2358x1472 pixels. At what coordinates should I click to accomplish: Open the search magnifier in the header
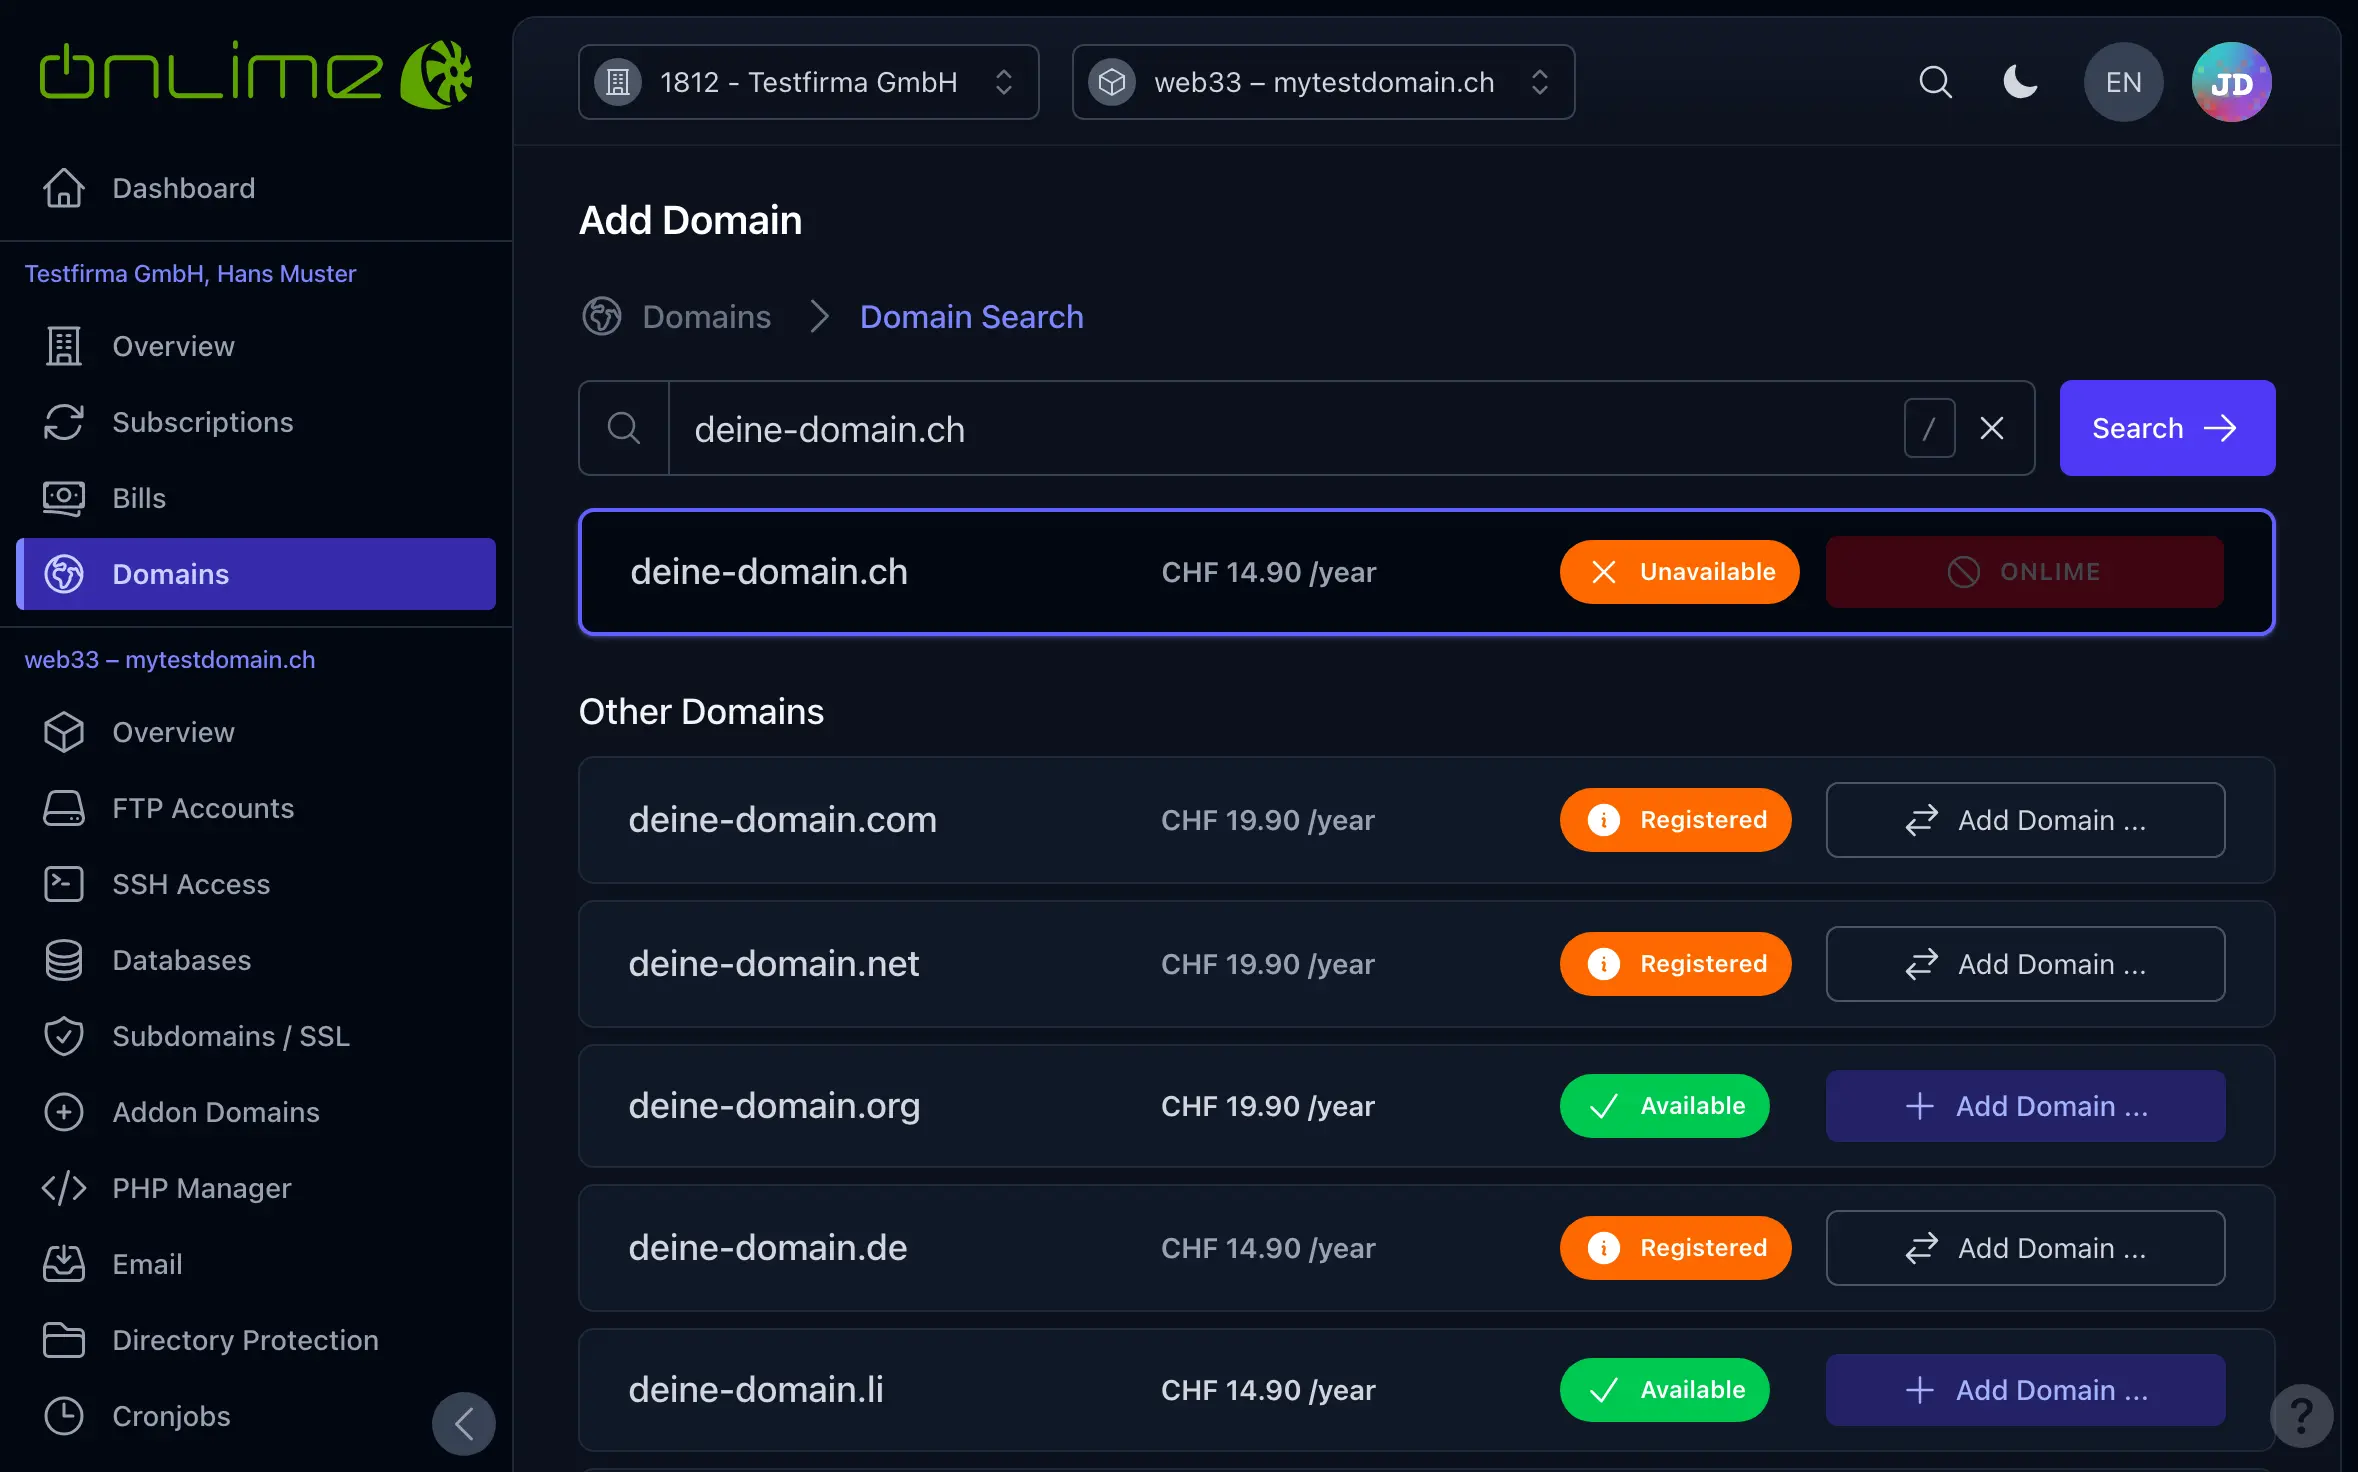tap(1935, 82)
